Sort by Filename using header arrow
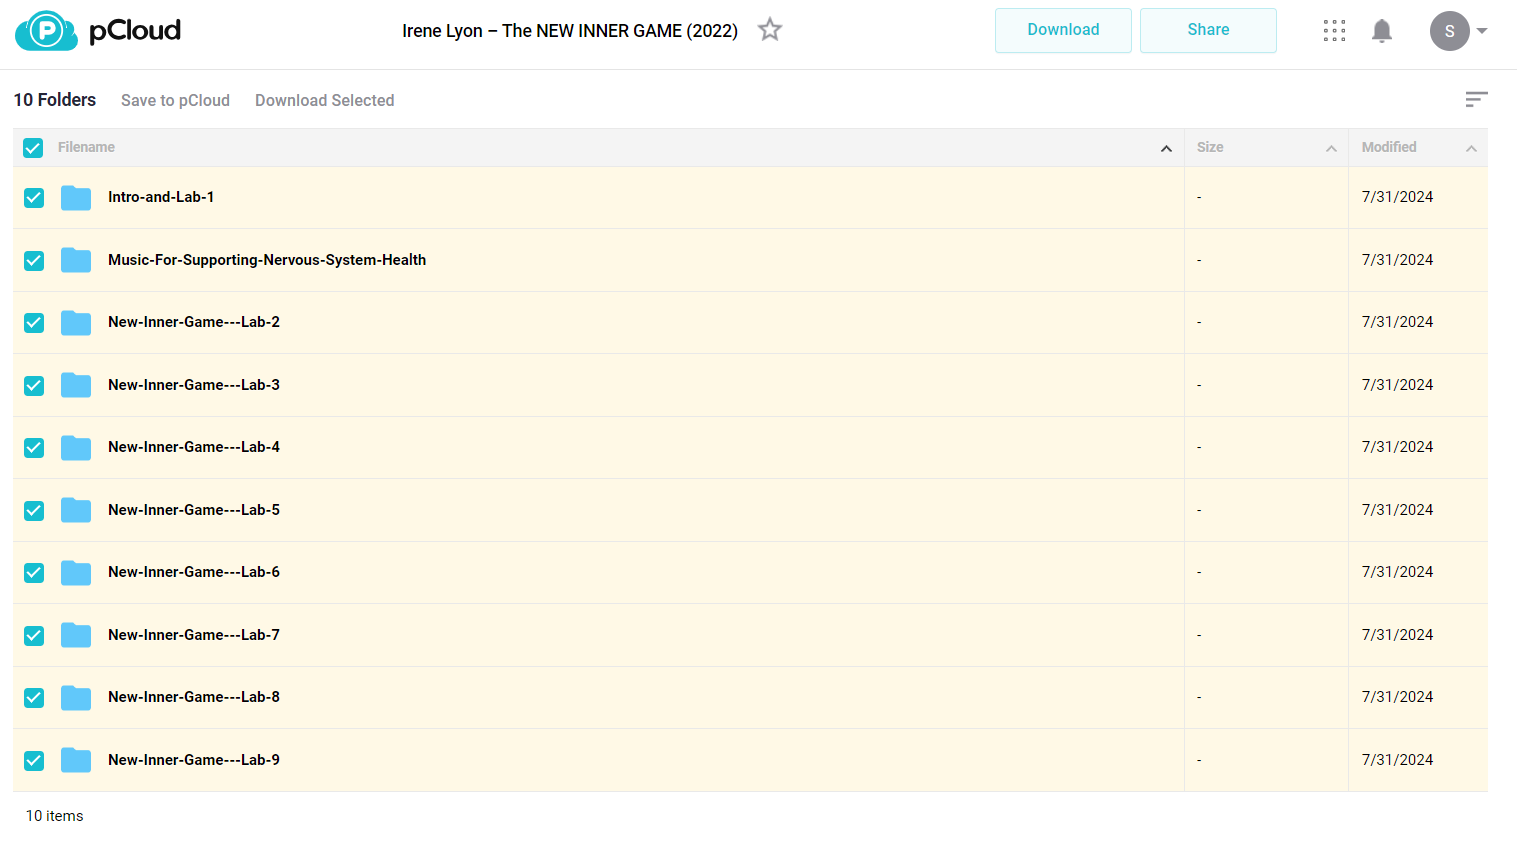The width and height of the screenshot is (1517, 854). pos(1166,148)
